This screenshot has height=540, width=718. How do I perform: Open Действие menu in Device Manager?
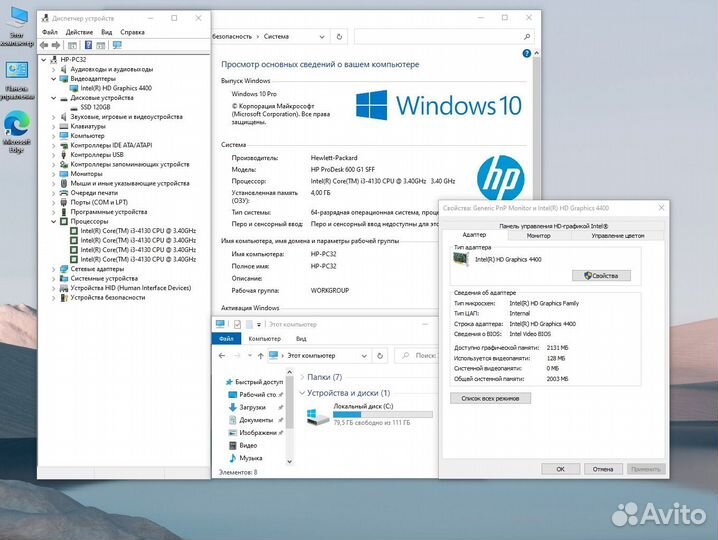(79, 32)
